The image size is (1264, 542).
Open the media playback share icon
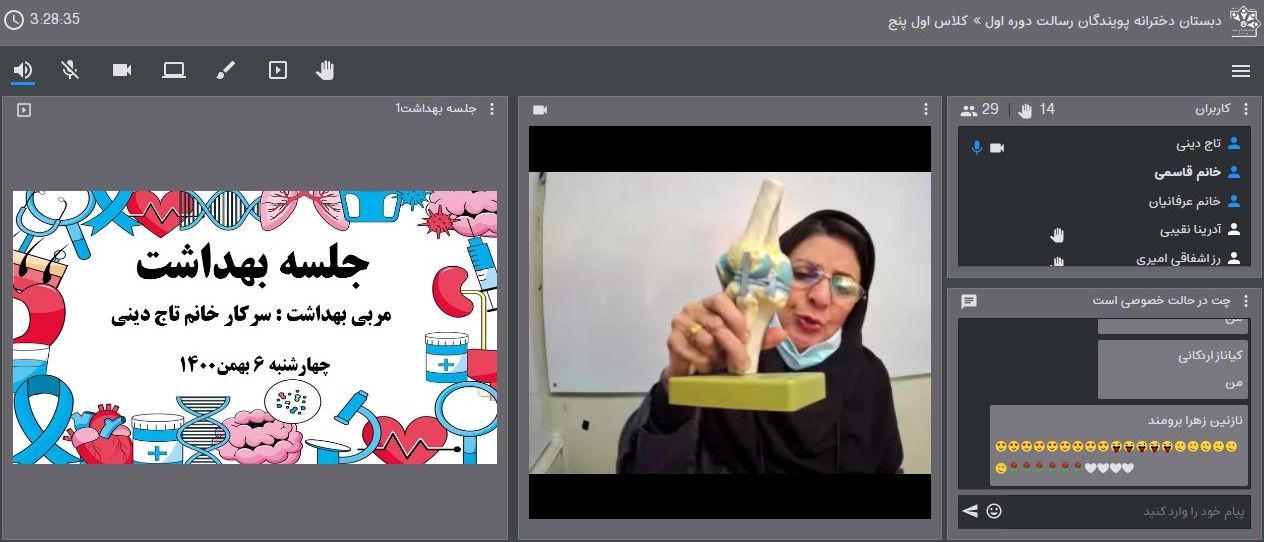point(278,70)
